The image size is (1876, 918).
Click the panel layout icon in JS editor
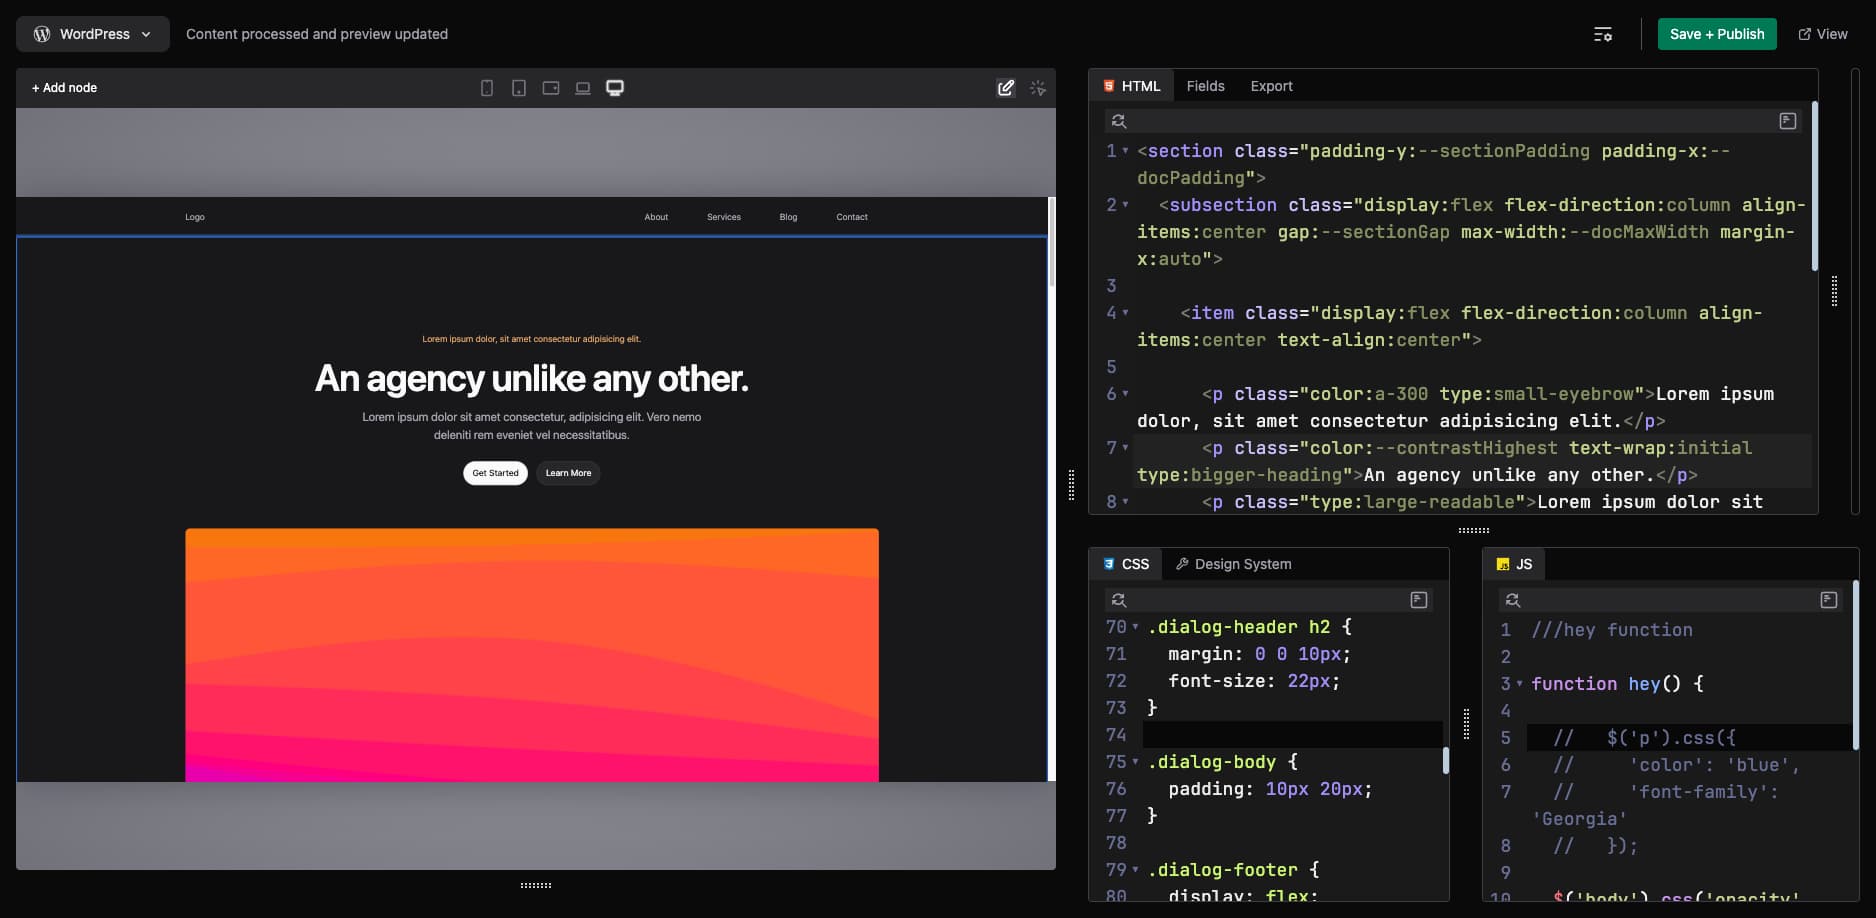[1829, 600]
